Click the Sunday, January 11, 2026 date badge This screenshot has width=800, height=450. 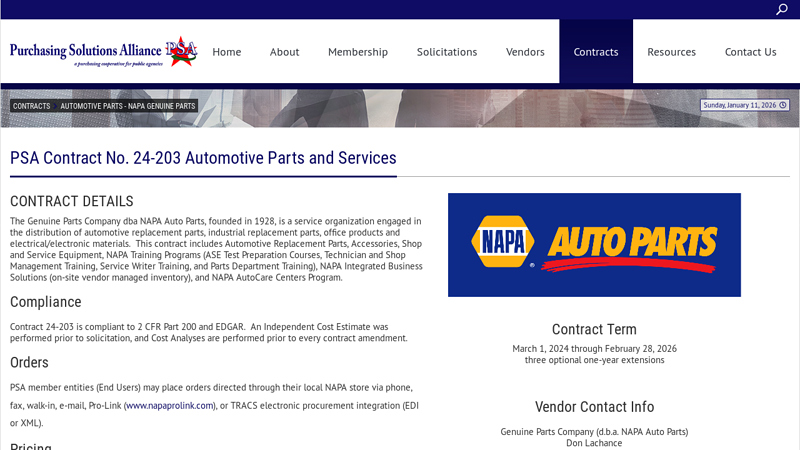tap(744, 105)
